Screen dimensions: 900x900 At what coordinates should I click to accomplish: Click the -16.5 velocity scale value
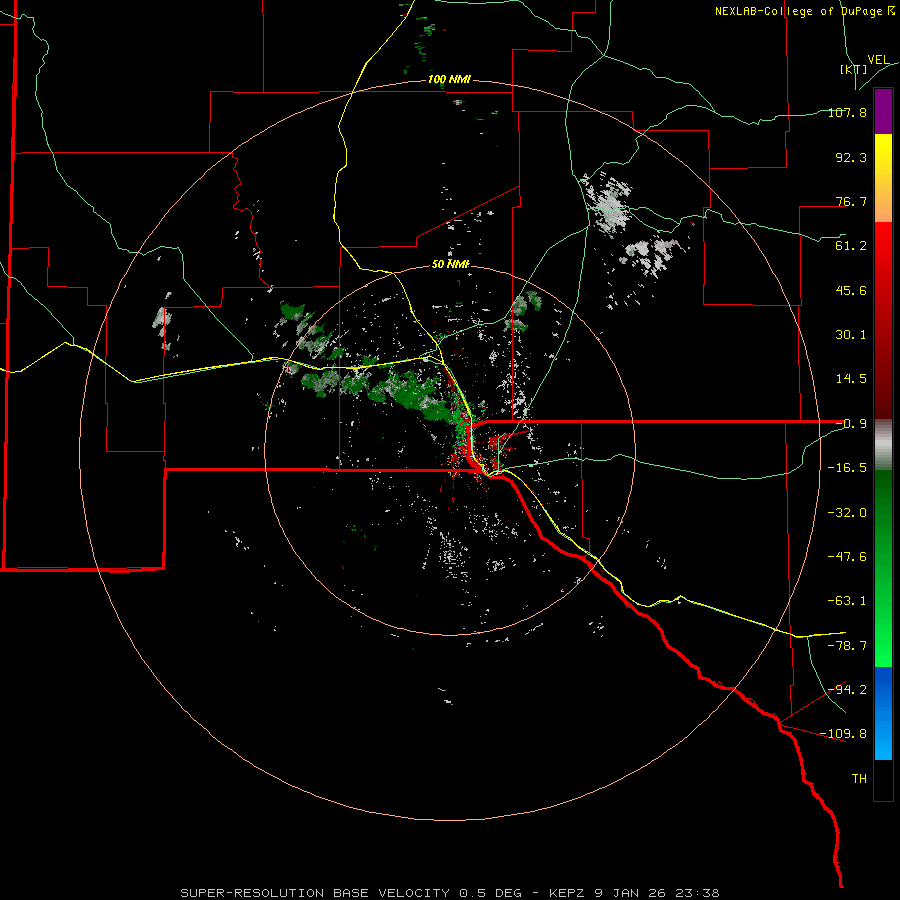point(847,468)
